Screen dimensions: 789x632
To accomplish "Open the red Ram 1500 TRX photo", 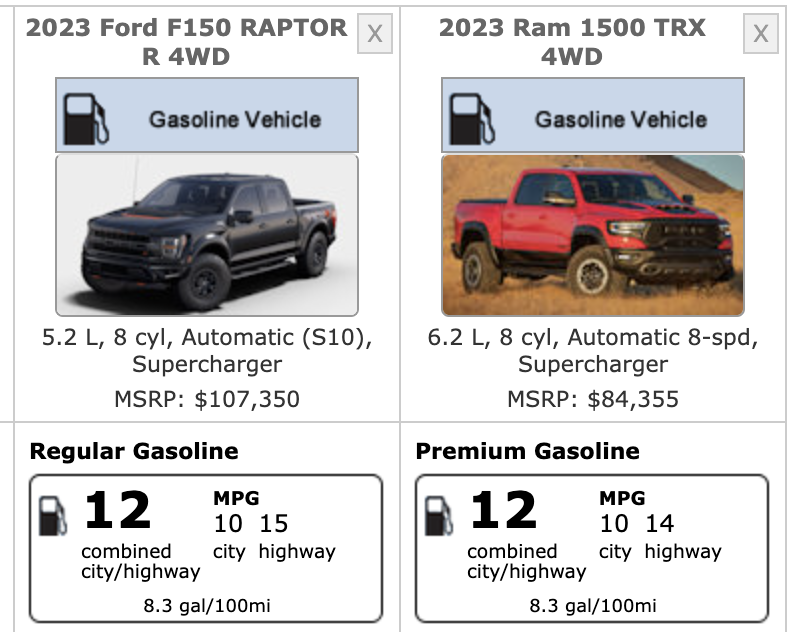I will (593, 235).
